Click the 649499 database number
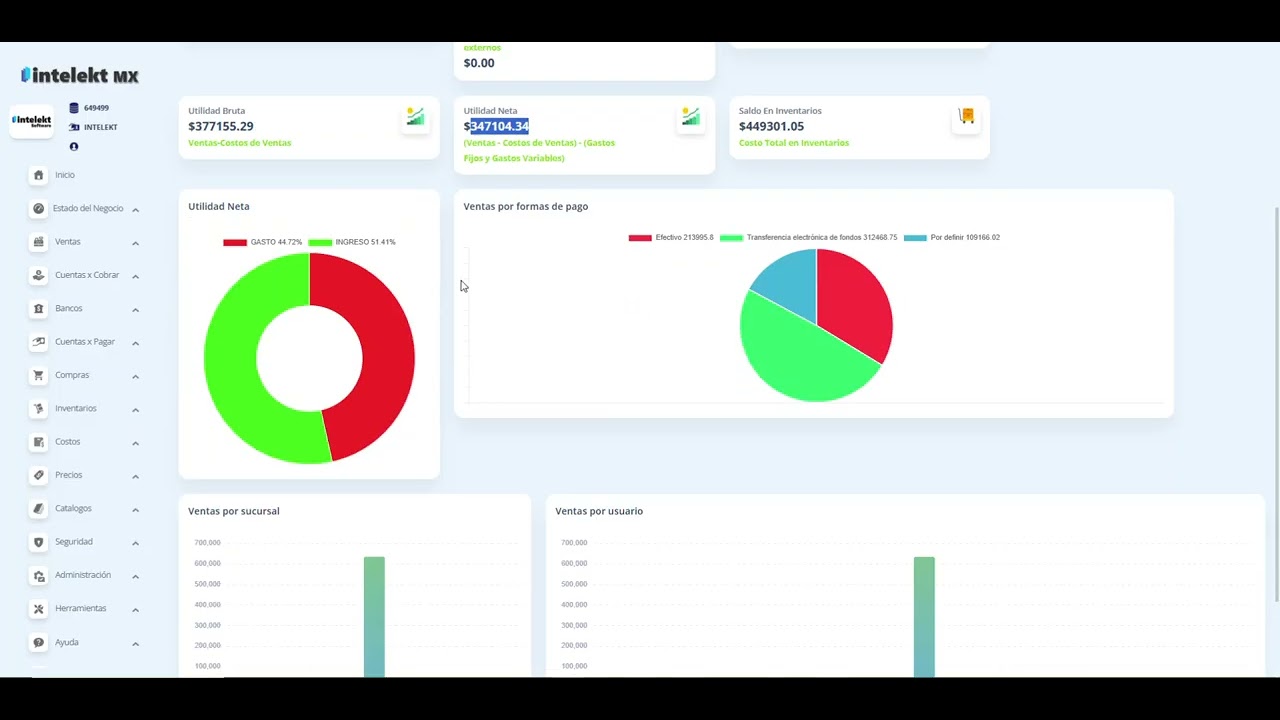Image resolution: width=1280 pixels, height=720 pixels. point(97,108)
